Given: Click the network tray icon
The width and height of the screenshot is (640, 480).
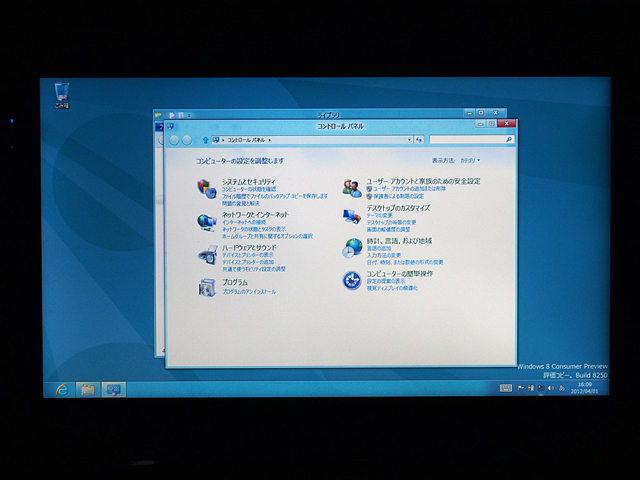Looking at the screenshot, I should (x=541, y=388).
